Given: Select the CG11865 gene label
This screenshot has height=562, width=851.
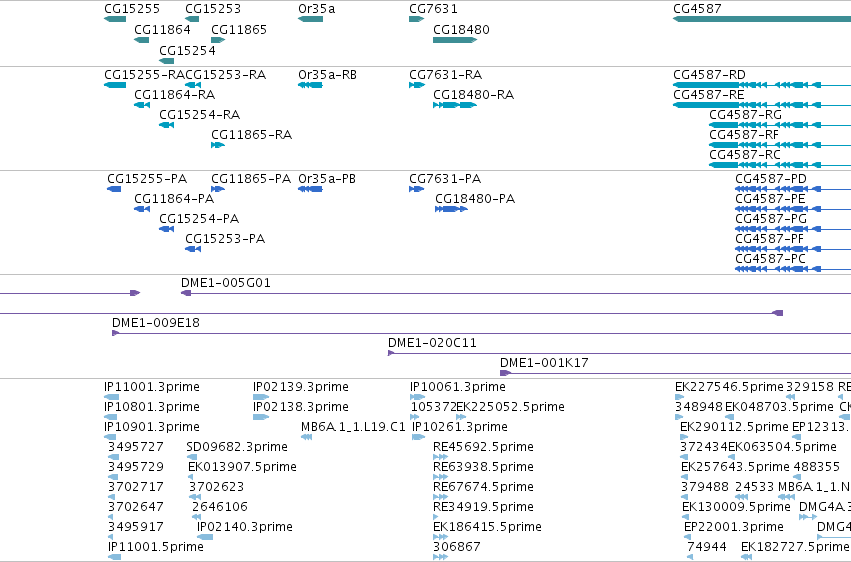Looking at the screenshot, I should (x=239, y=29).
